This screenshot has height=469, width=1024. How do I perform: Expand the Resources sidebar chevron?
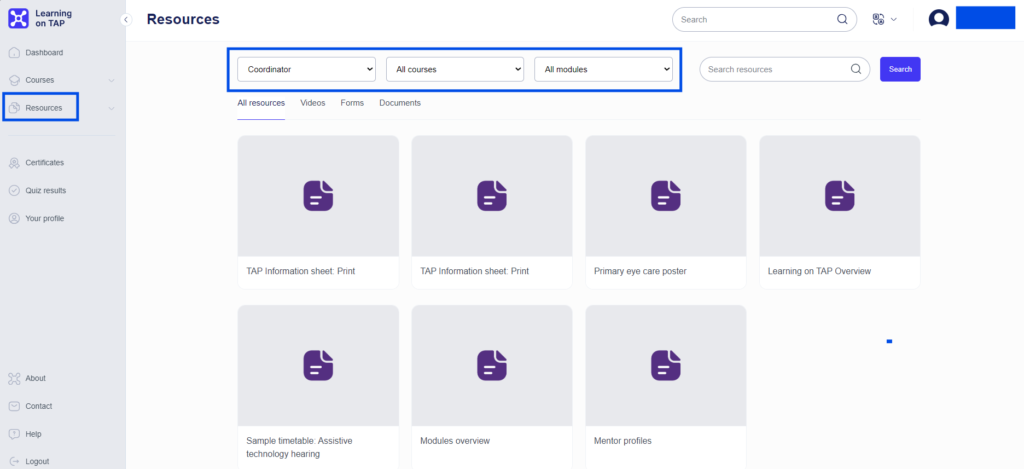(111, 108)
